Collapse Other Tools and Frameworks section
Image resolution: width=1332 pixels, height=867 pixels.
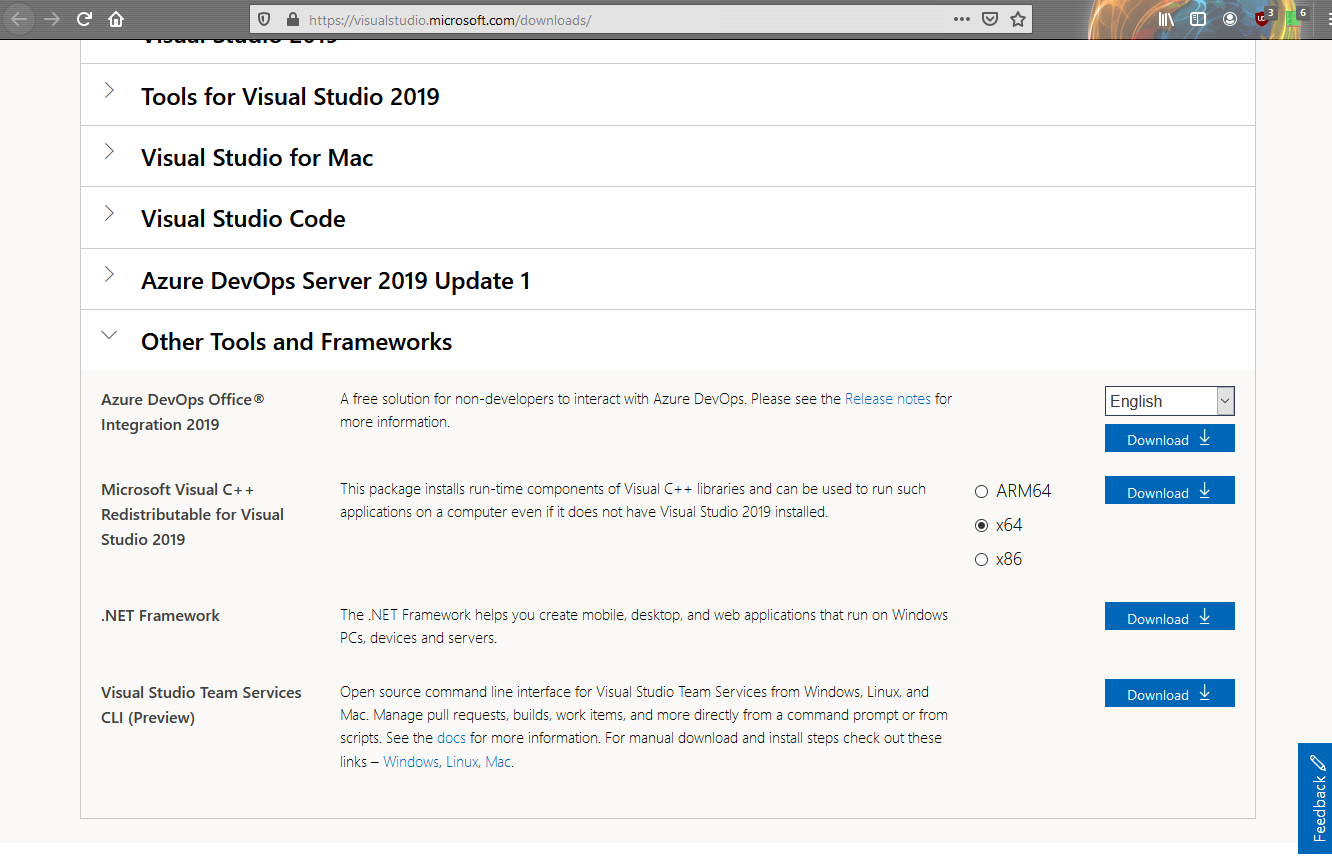[668, 341]
